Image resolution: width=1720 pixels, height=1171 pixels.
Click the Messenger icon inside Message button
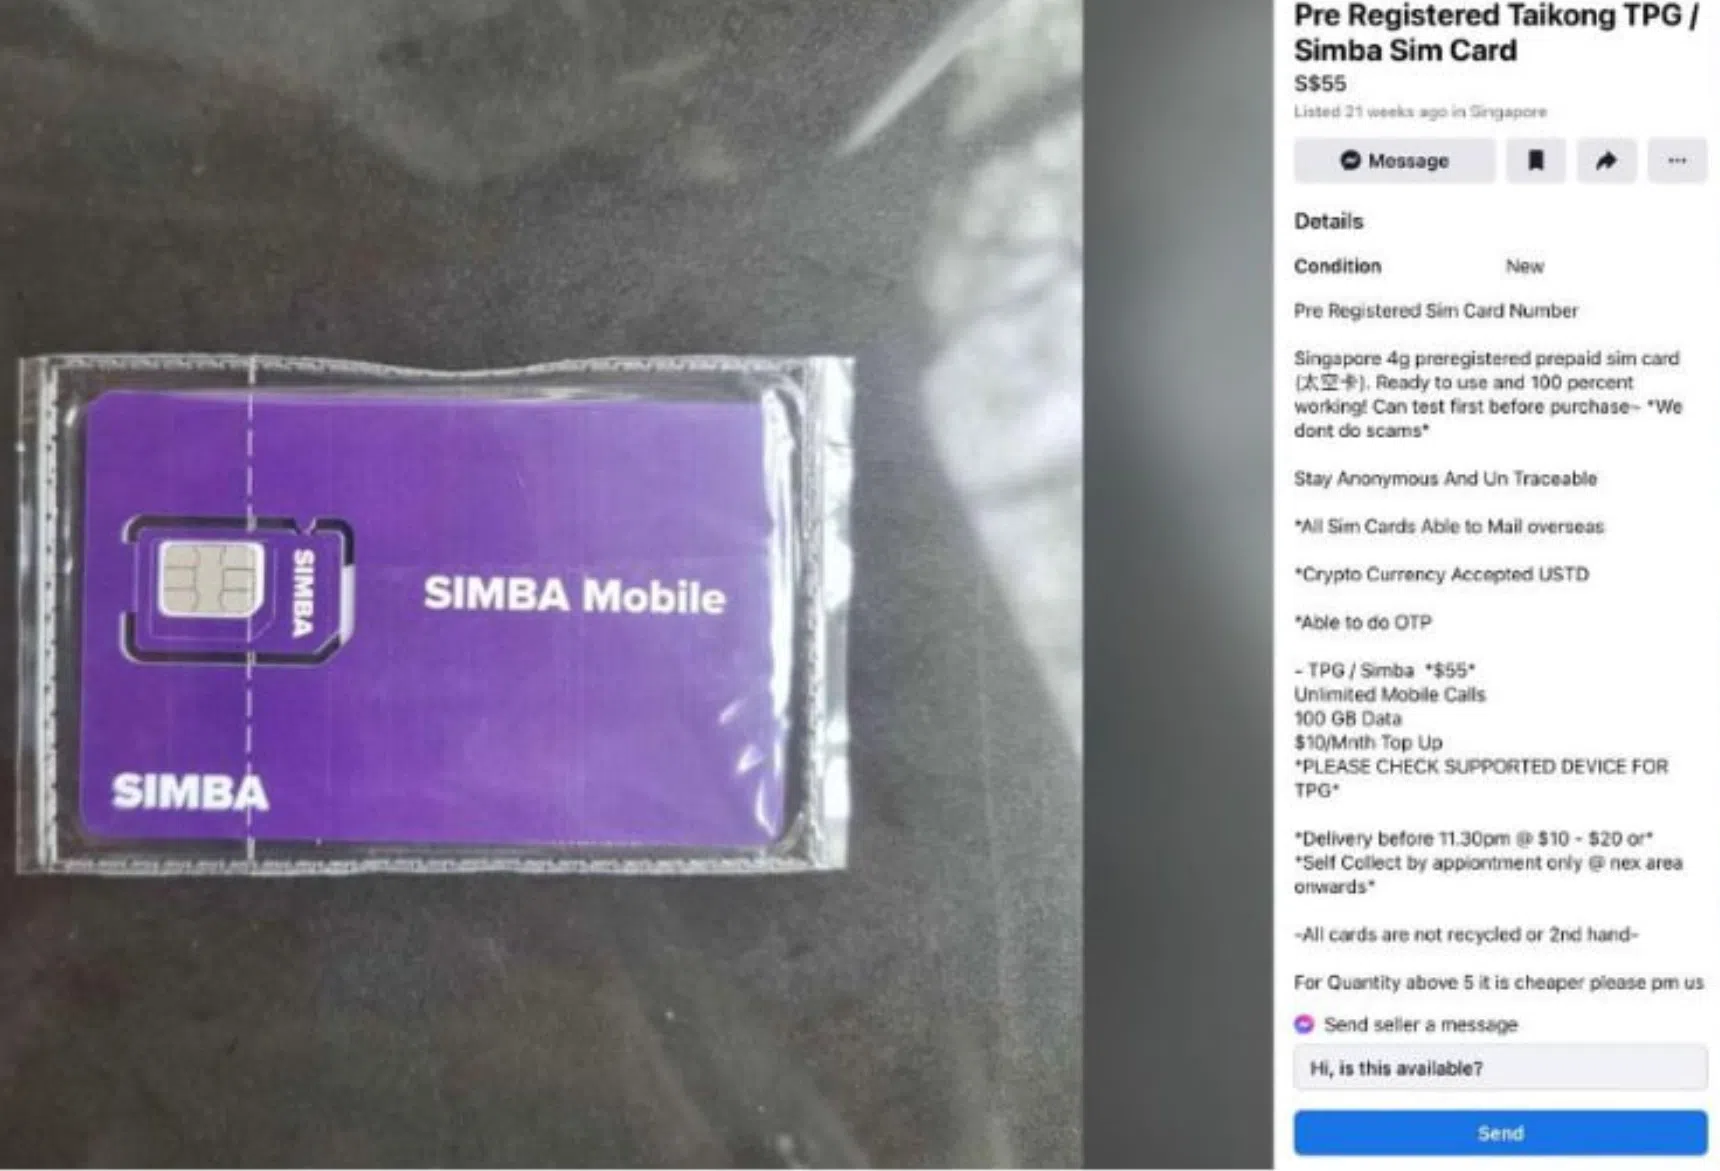[x=1350, y=160]
